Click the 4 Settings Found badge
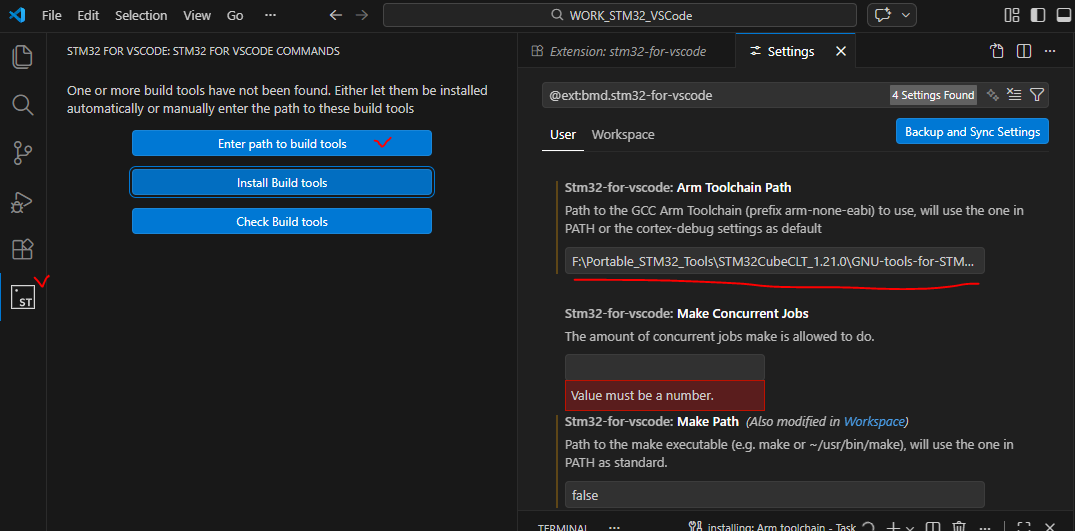The image size is (1075, 531). [934, 95]
